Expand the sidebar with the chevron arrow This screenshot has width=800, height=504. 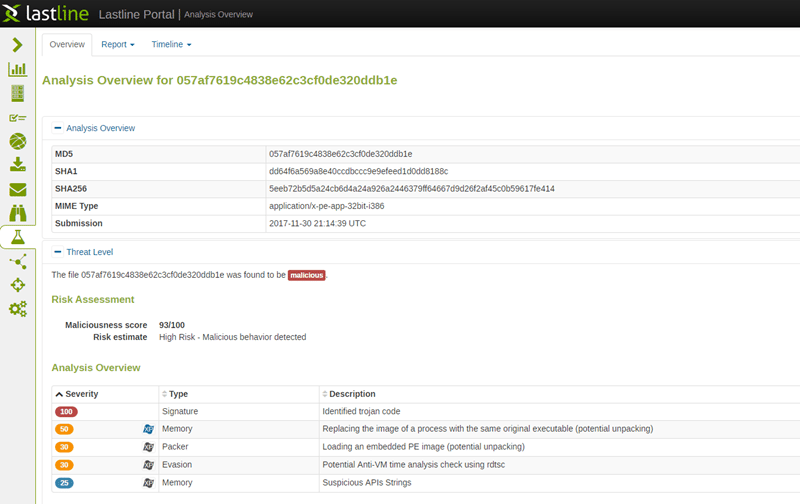[x=17, y=45]
